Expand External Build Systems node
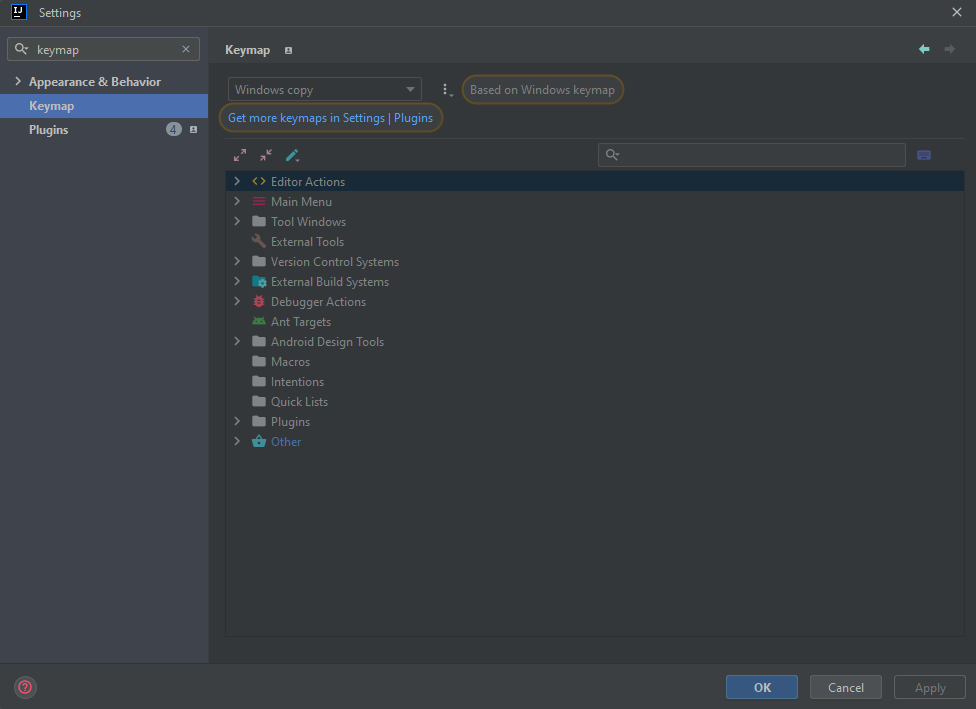Screen dimensions: 976x709 [237, 281]
